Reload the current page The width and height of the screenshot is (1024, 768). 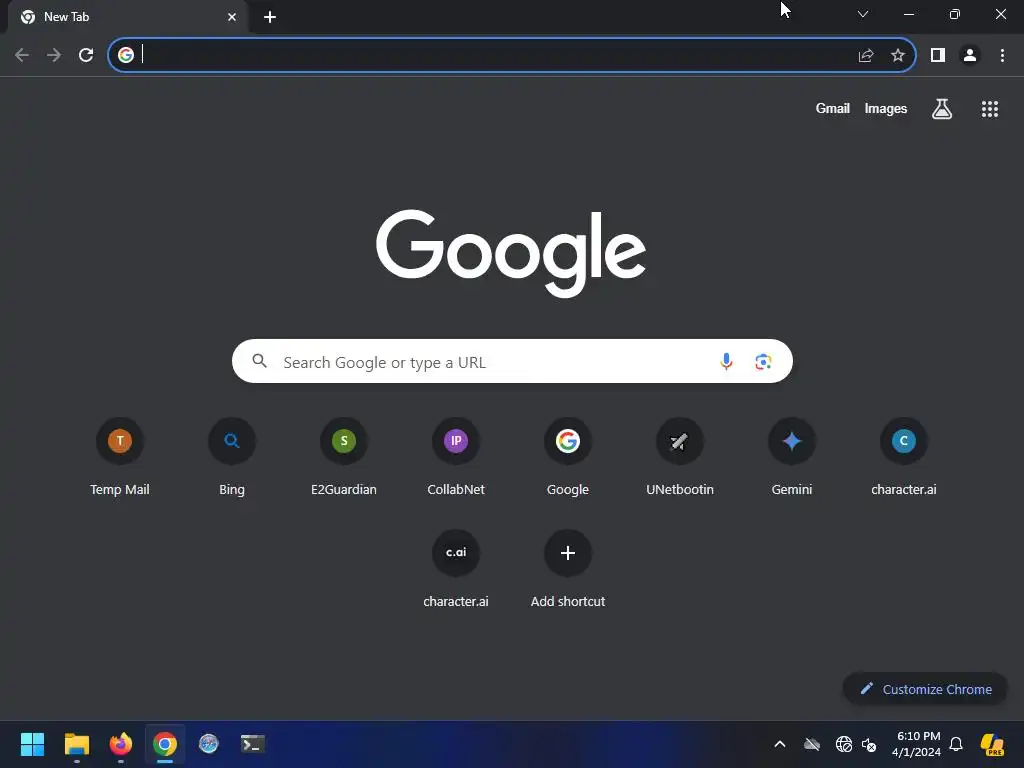(x=86, y=55)
